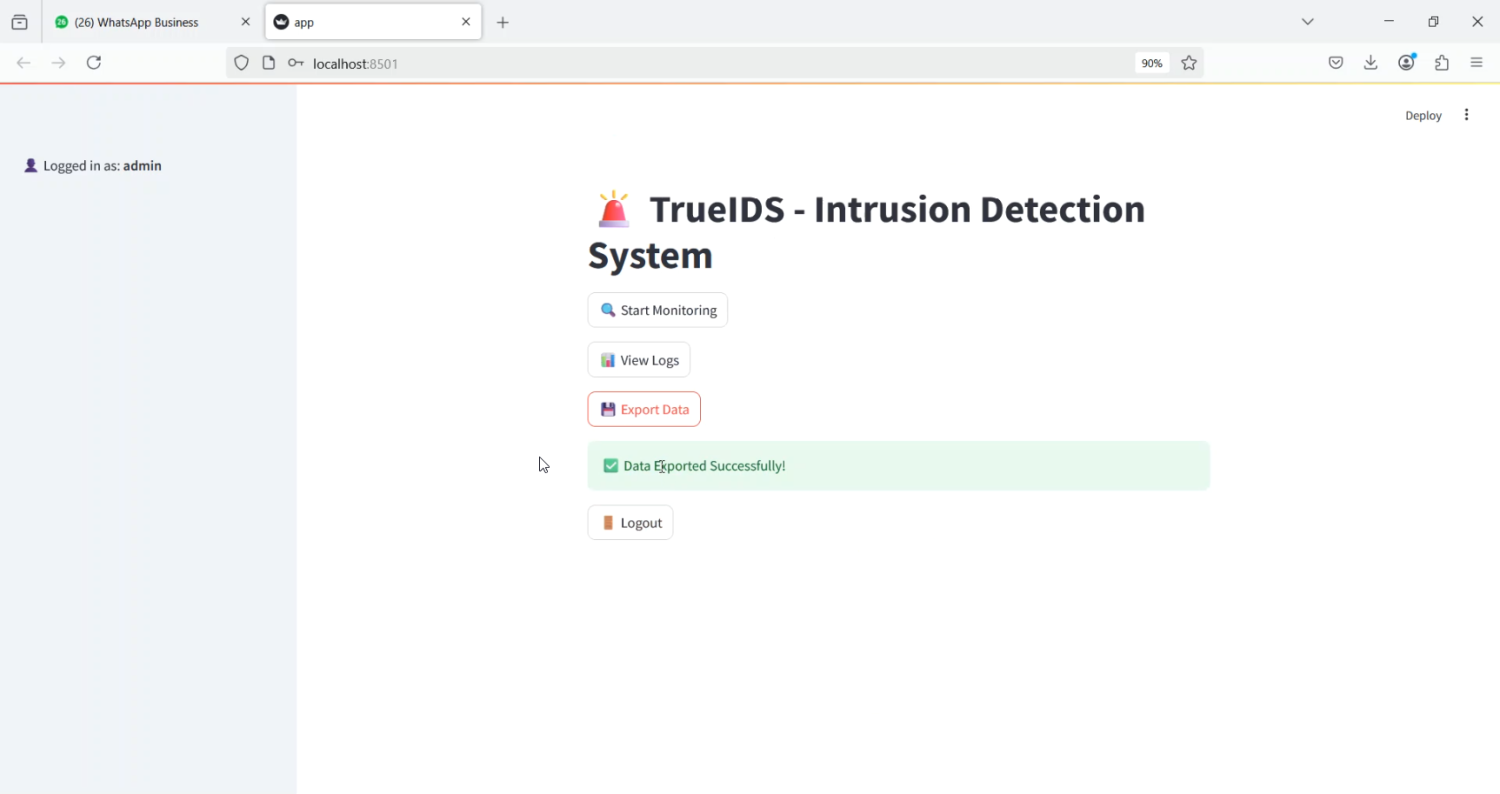Save page to Pocket
Screen dimensions: 1500x794
point(1336,63)
